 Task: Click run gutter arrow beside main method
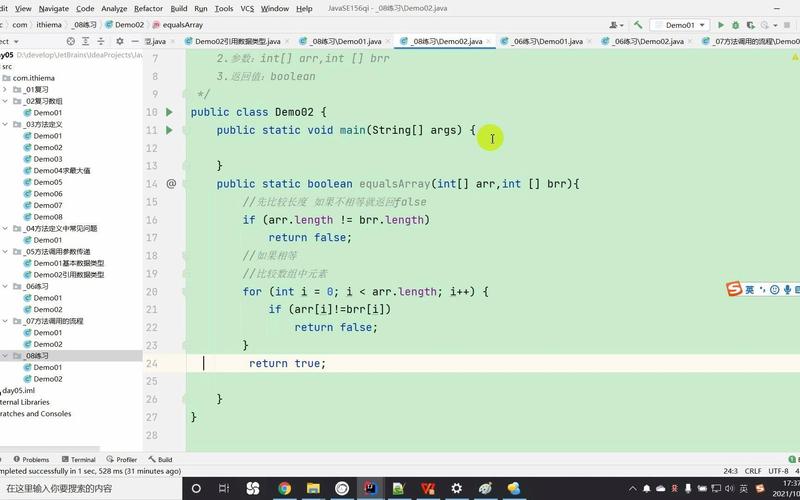(x=169, y=130)
